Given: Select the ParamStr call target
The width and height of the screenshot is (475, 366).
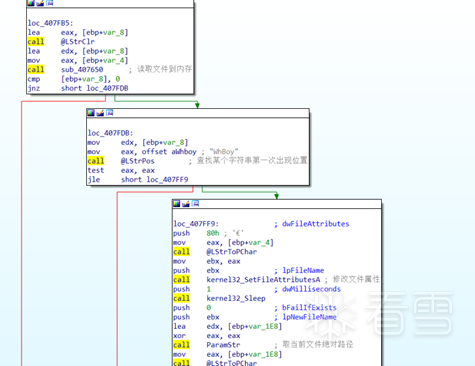Looking at the screenshot, I should [x=223, y=345].
